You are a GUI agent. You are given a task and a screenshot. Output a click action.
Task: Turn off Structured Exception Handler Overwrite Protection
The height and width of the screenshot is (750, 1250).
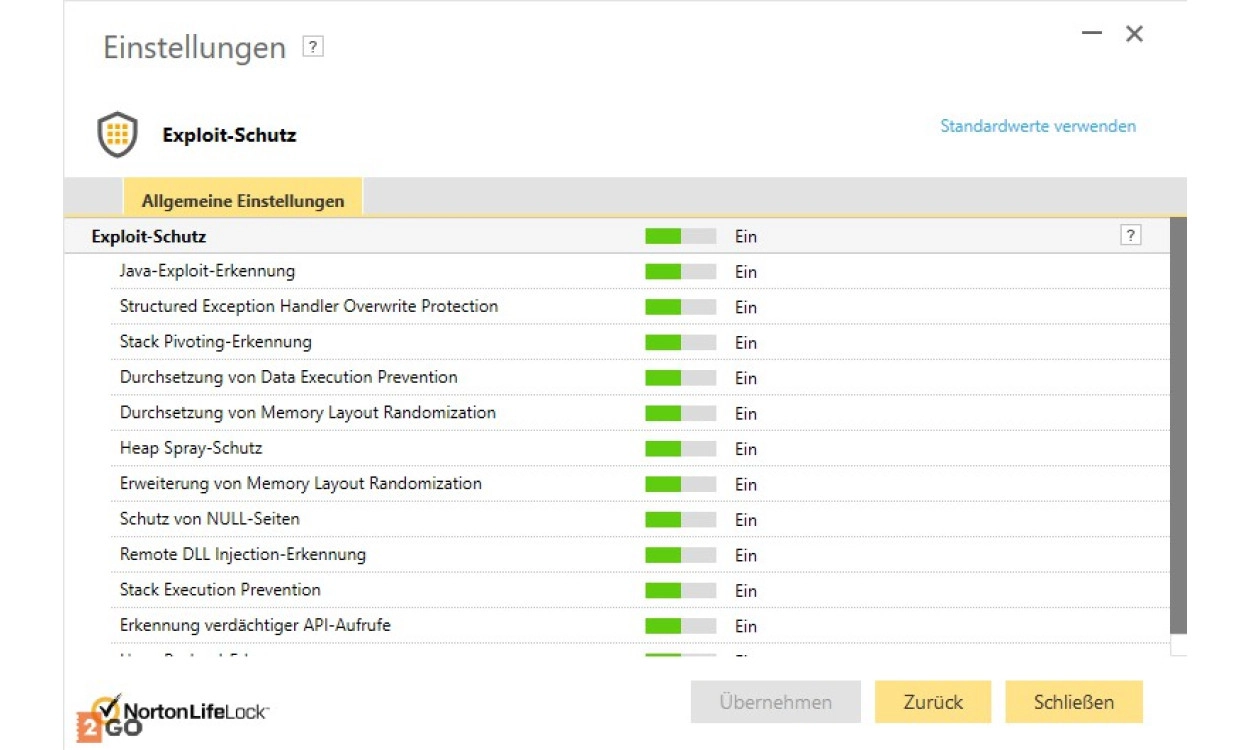click(680, 307)
